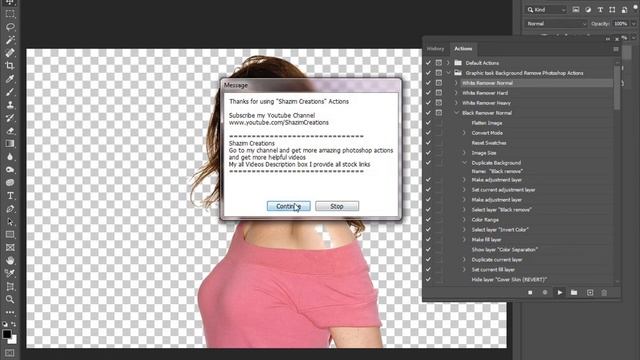Uncheck the Black Remover Normal checkmark

(x=428, y=113)
